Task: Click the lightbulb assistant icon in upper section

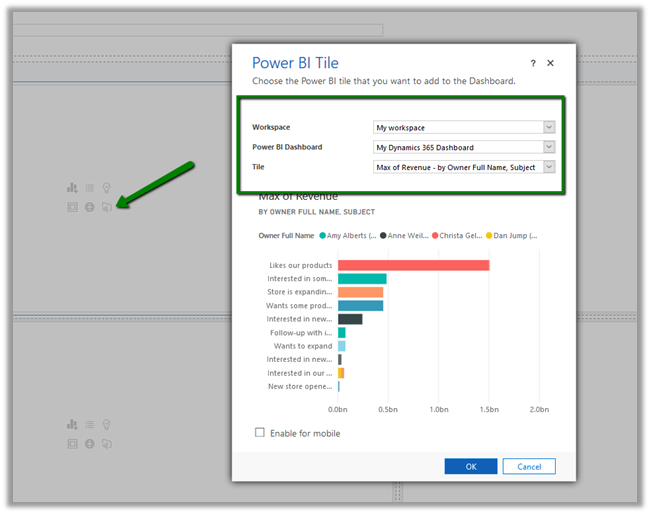Action: [106, 188]
